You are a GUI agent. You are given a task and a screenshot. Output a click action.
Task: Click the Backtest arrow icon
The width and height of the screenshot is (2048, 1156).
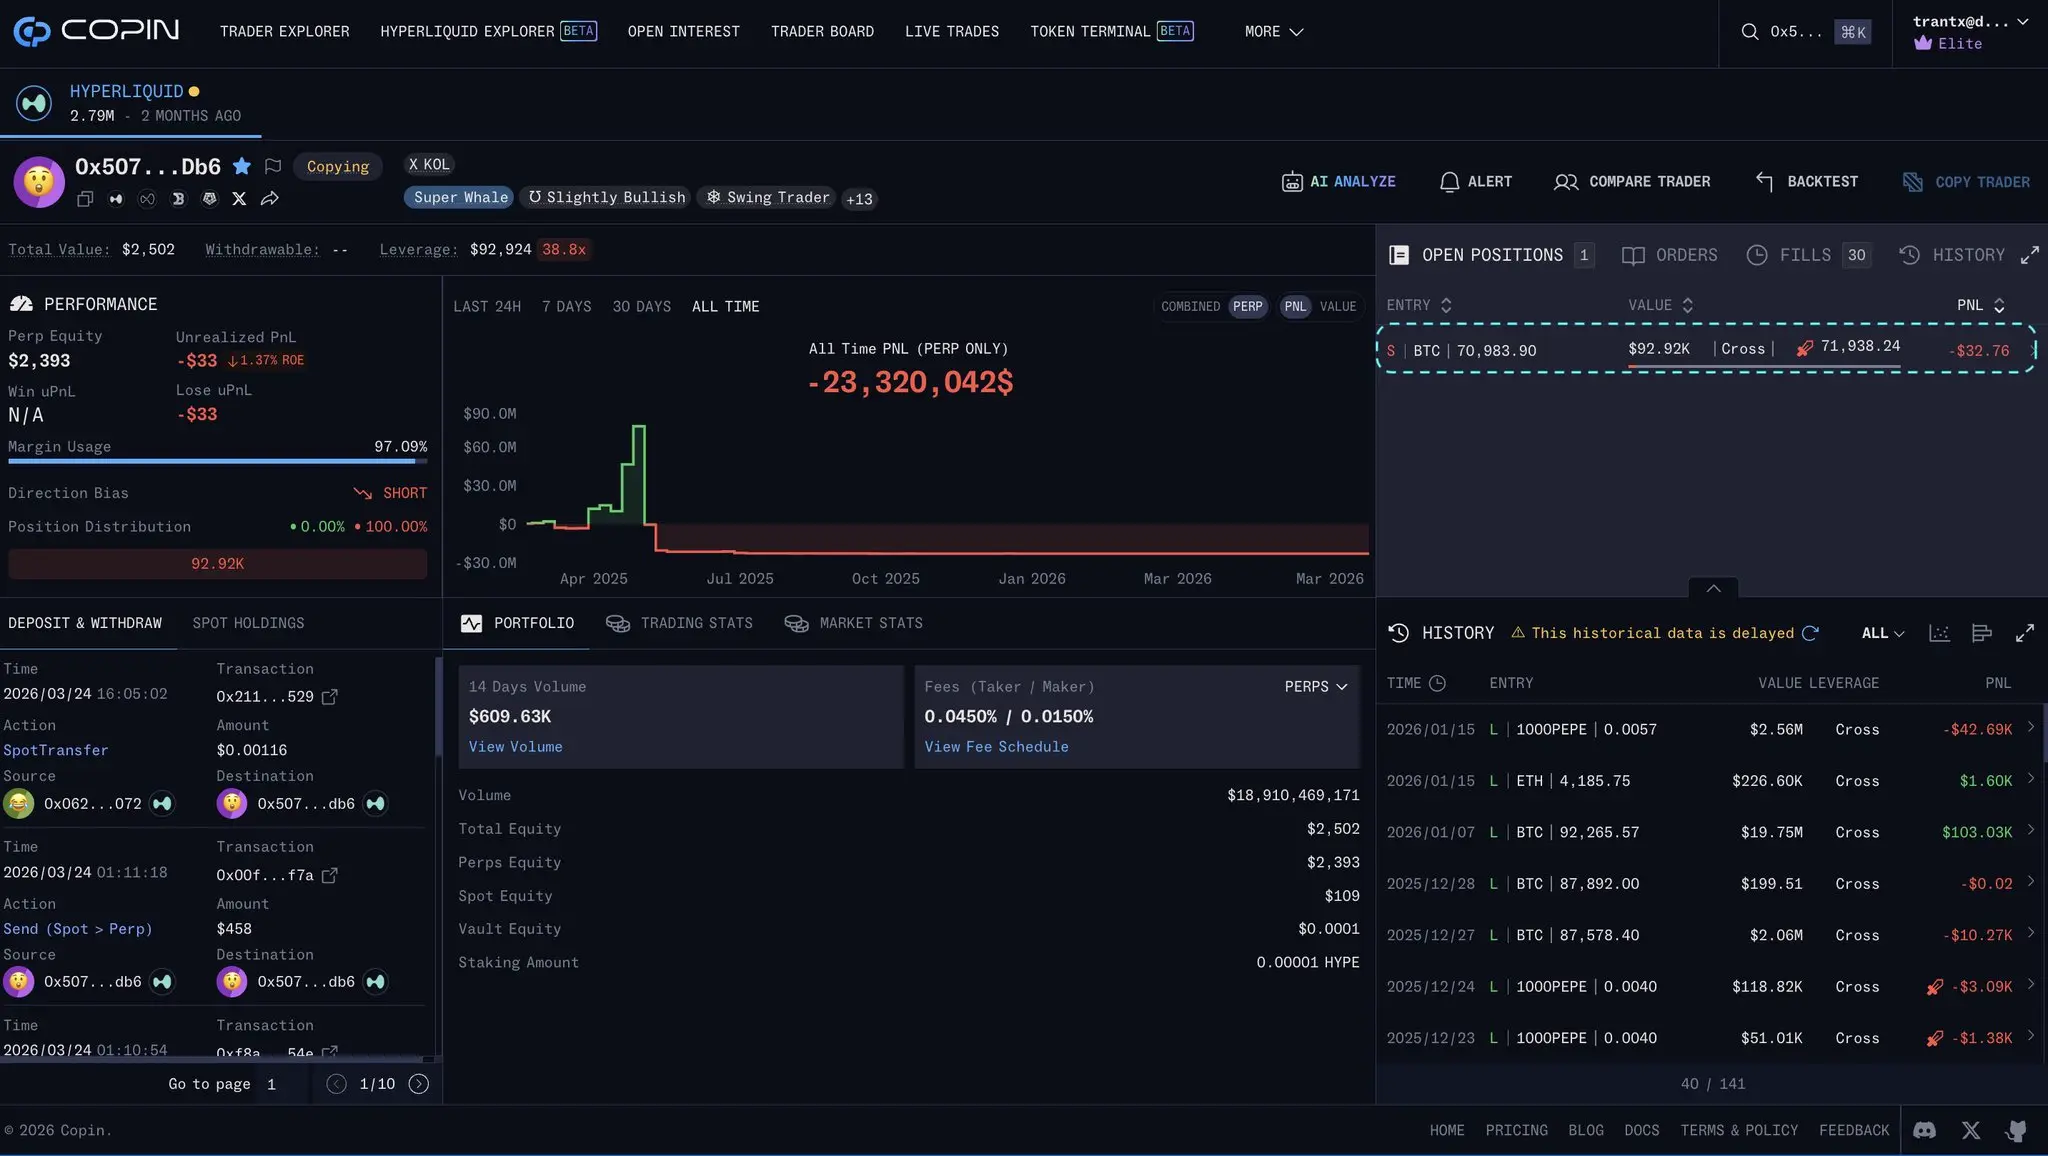coord(1765,182)
